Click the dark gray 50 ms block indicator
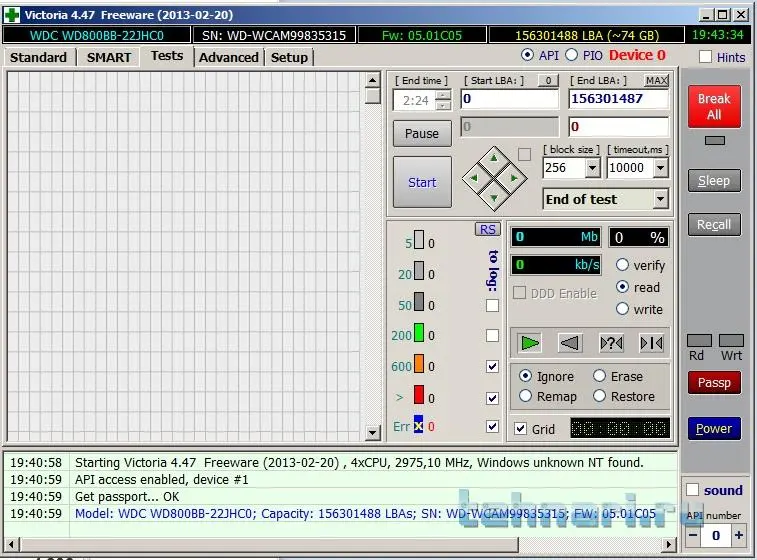The width and height of the screenshot is (757, 560). coord(419,302)
